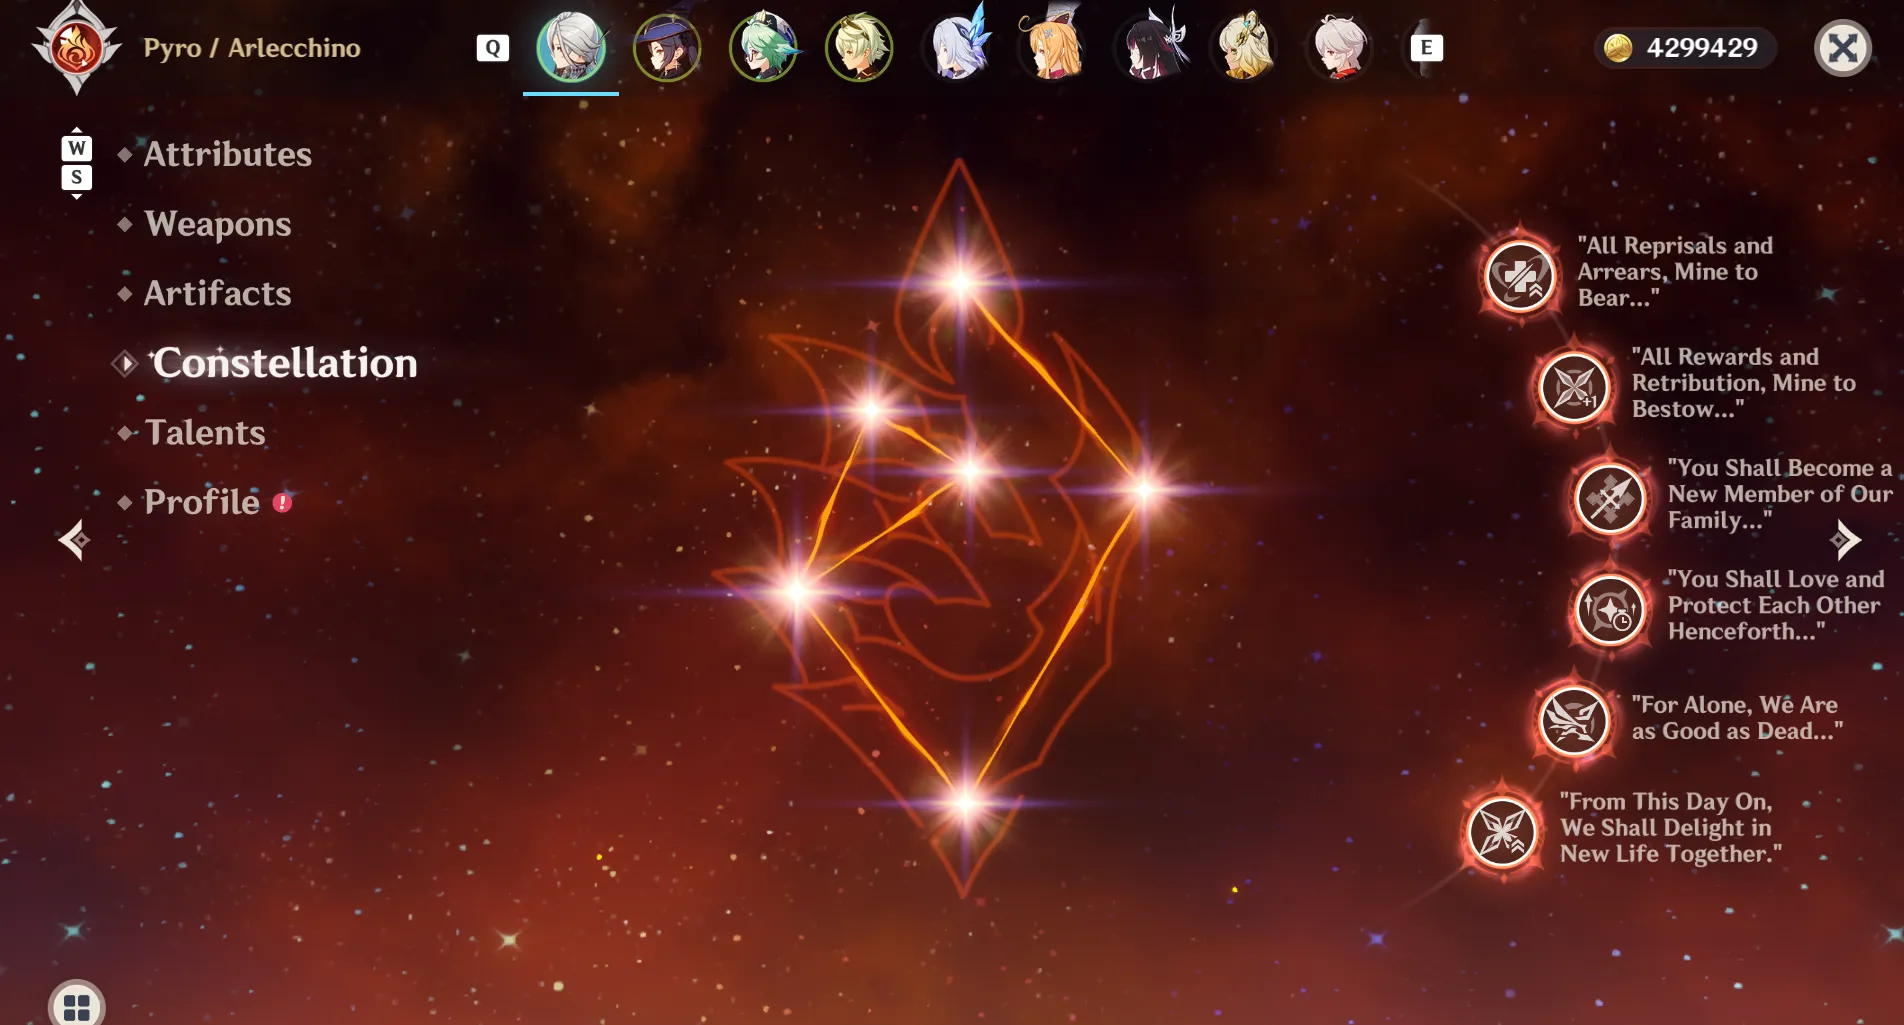Choose the blonde character with the green outline
The height and width of the screenshot is (1025, 1904).
click(859, 47)
